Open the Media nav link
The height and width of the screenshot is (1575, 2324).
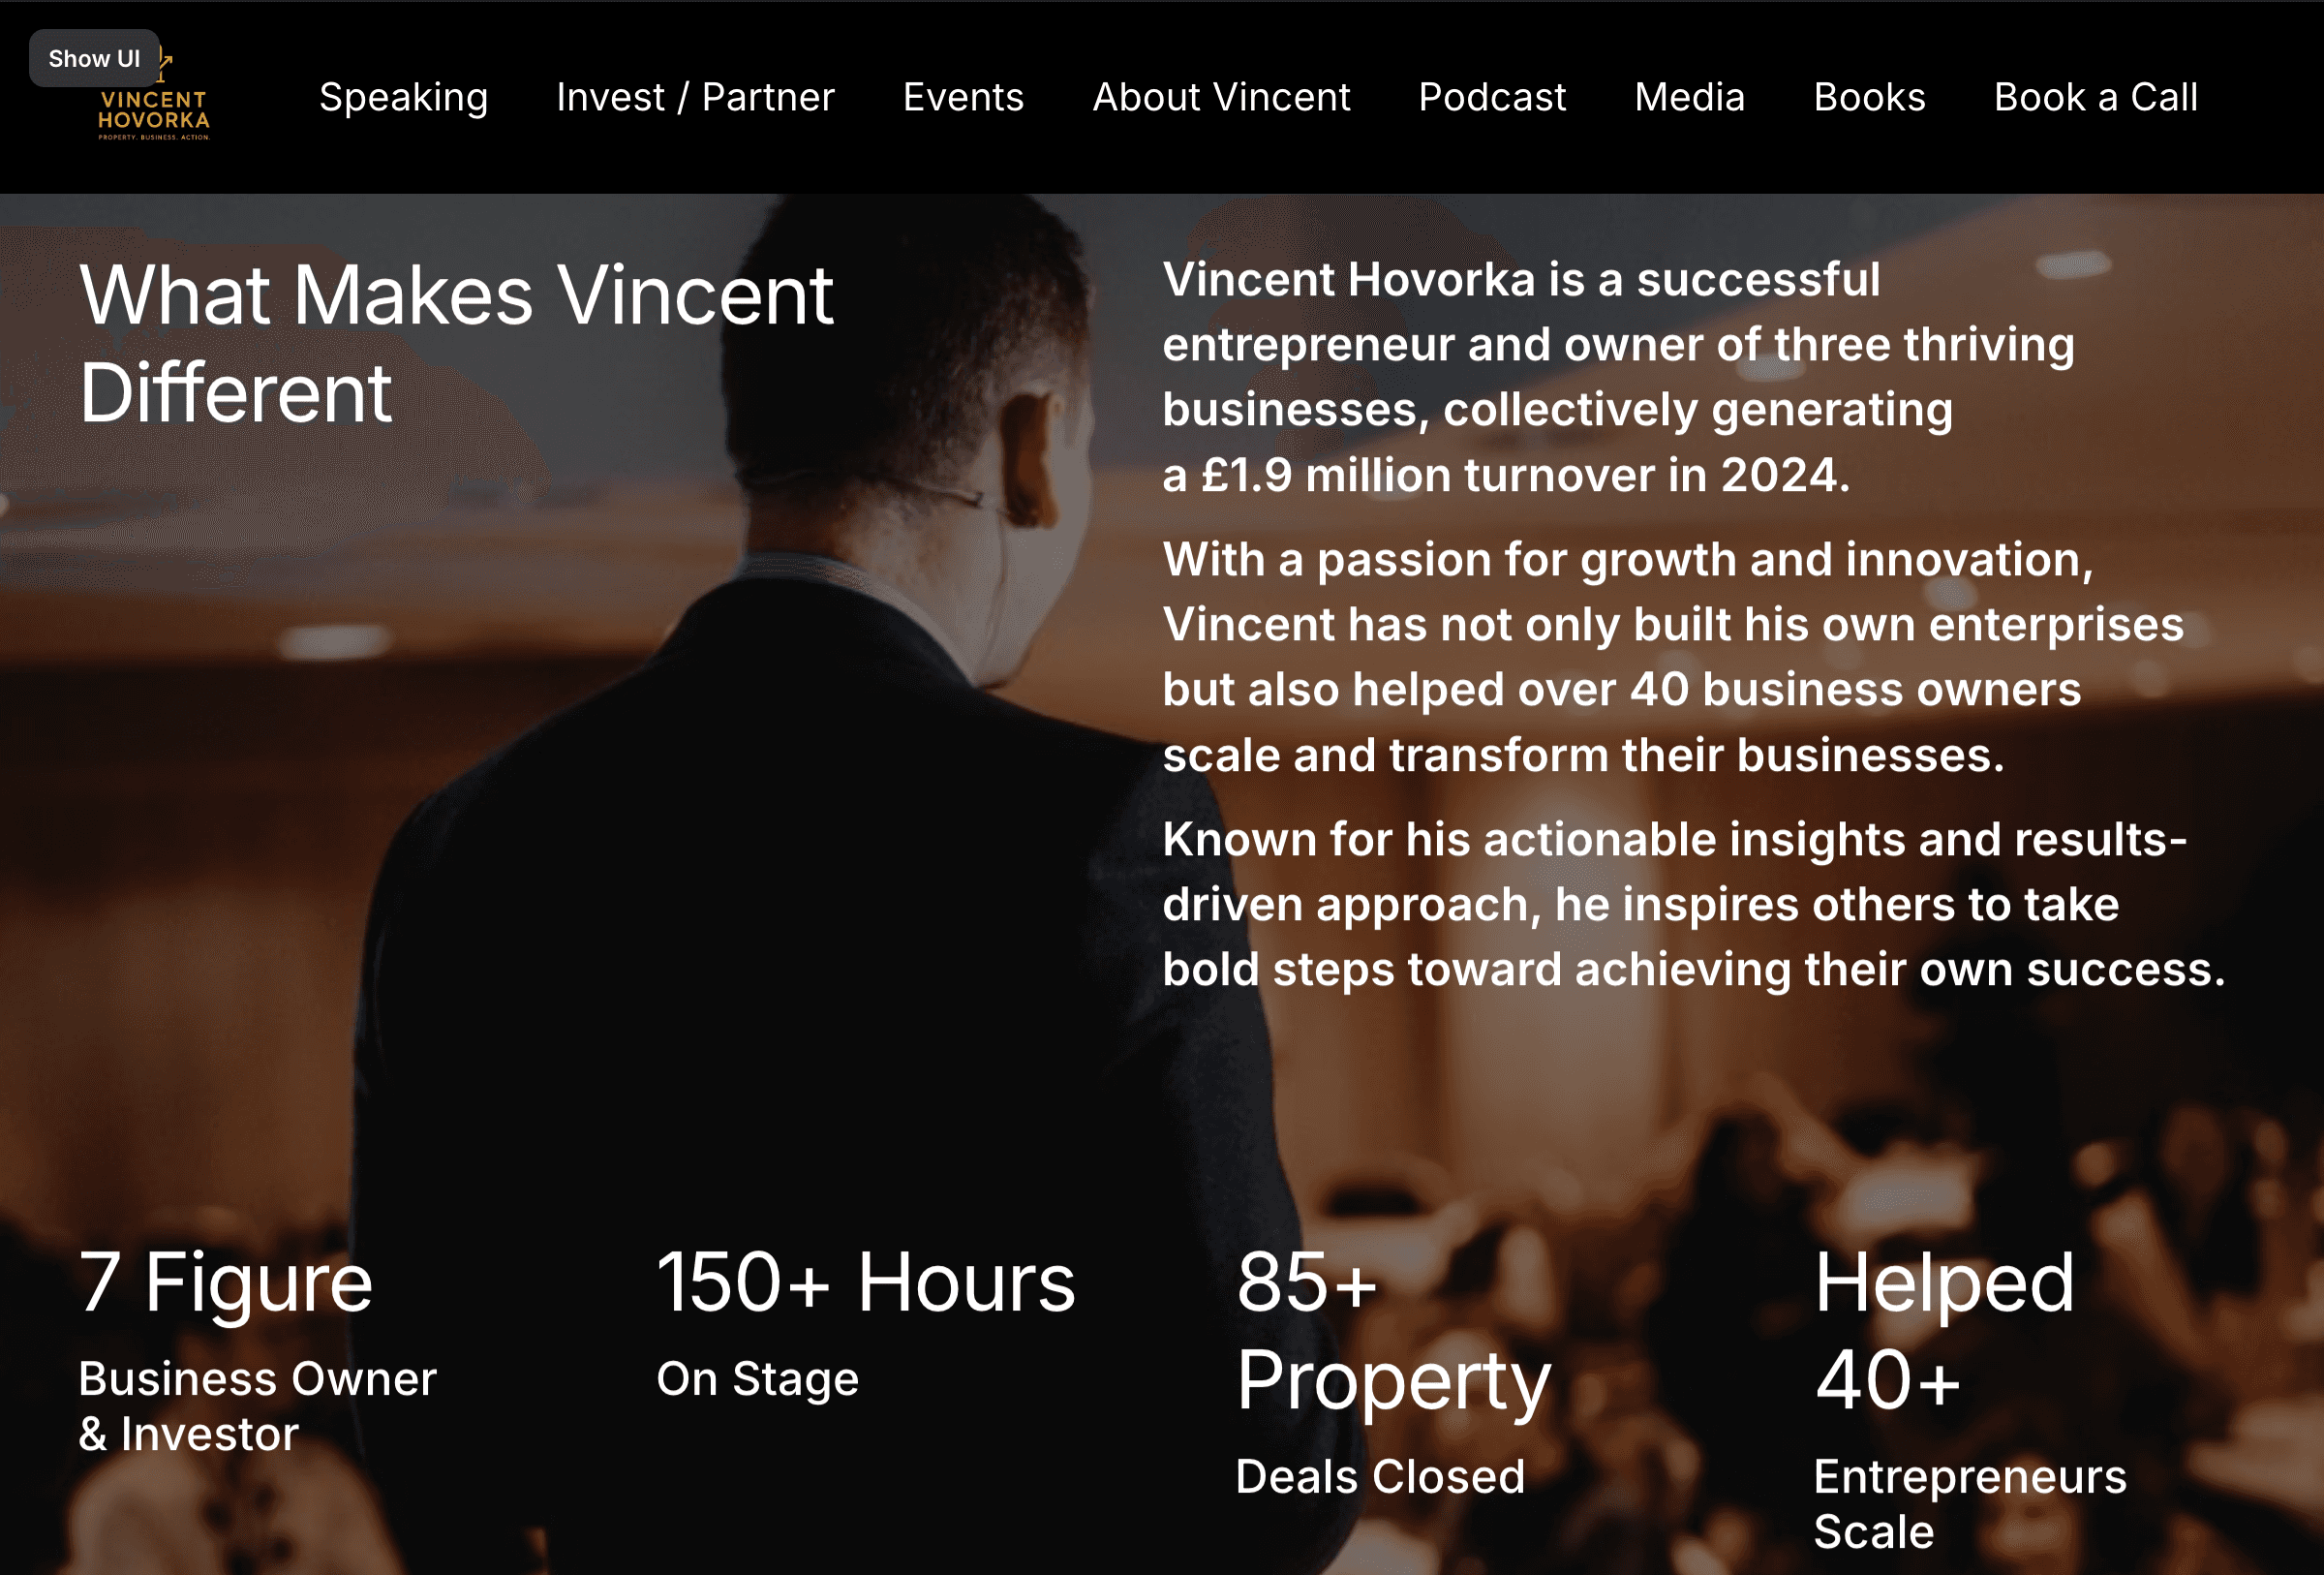point(1689,97)
